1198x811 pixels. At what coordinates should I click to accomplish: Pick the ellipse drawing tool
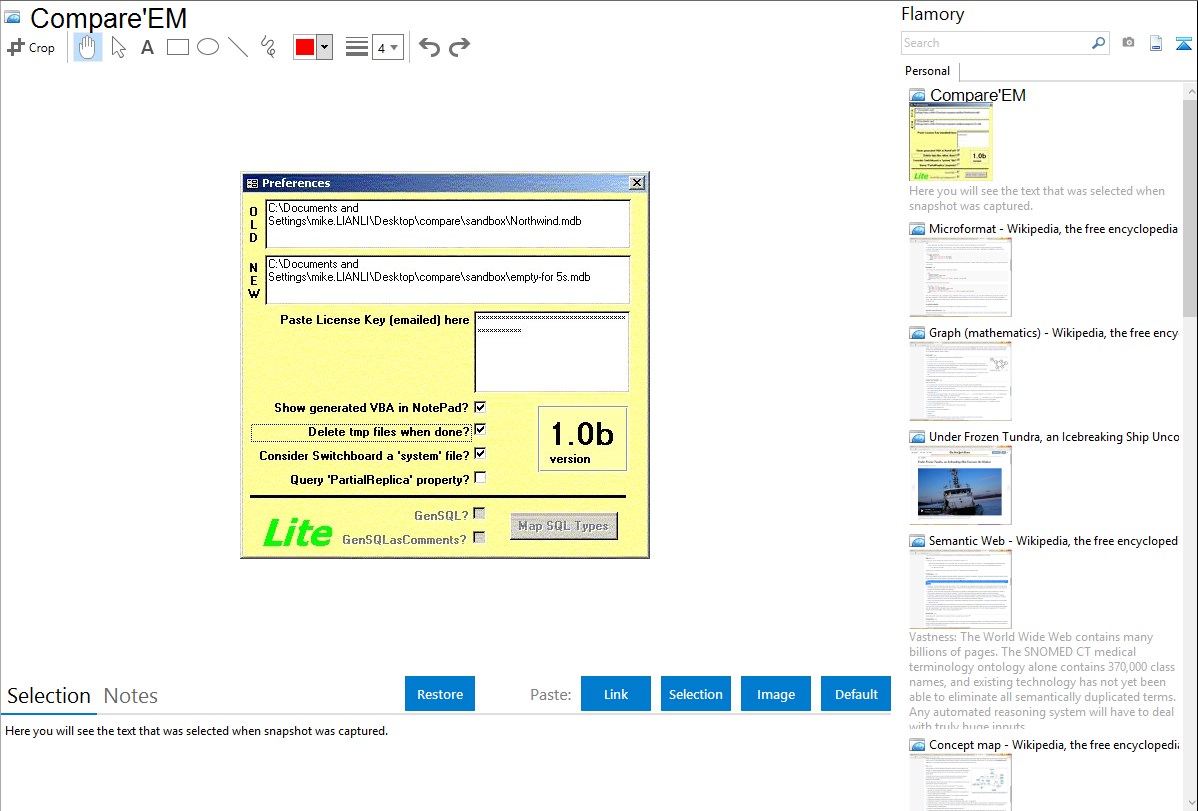(x=208, y=47)
